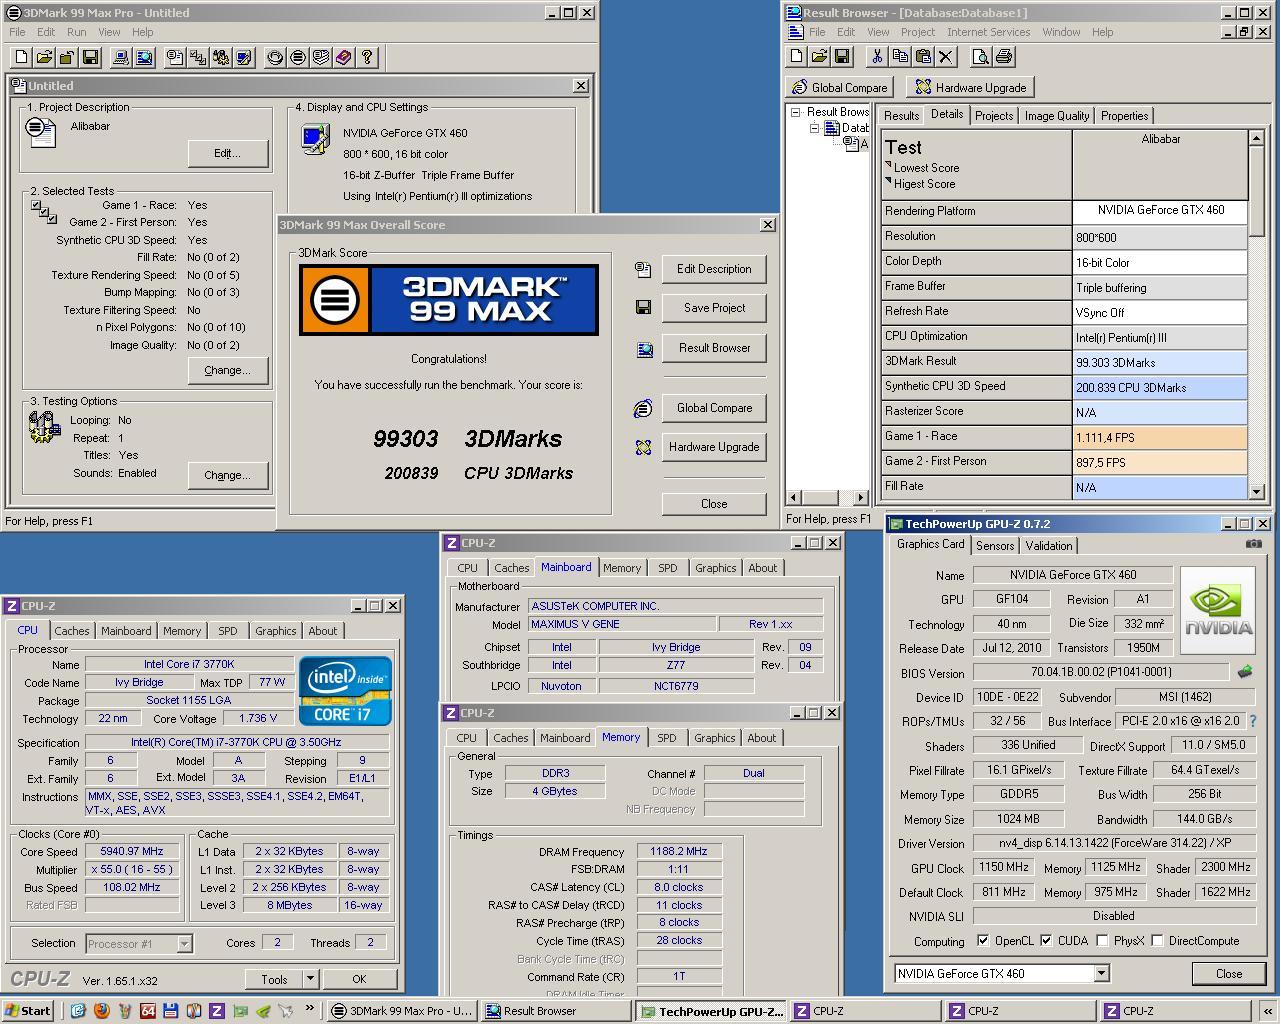
Task: Click New project icon in 3DMark toolbar
Action: click(20, 57)
